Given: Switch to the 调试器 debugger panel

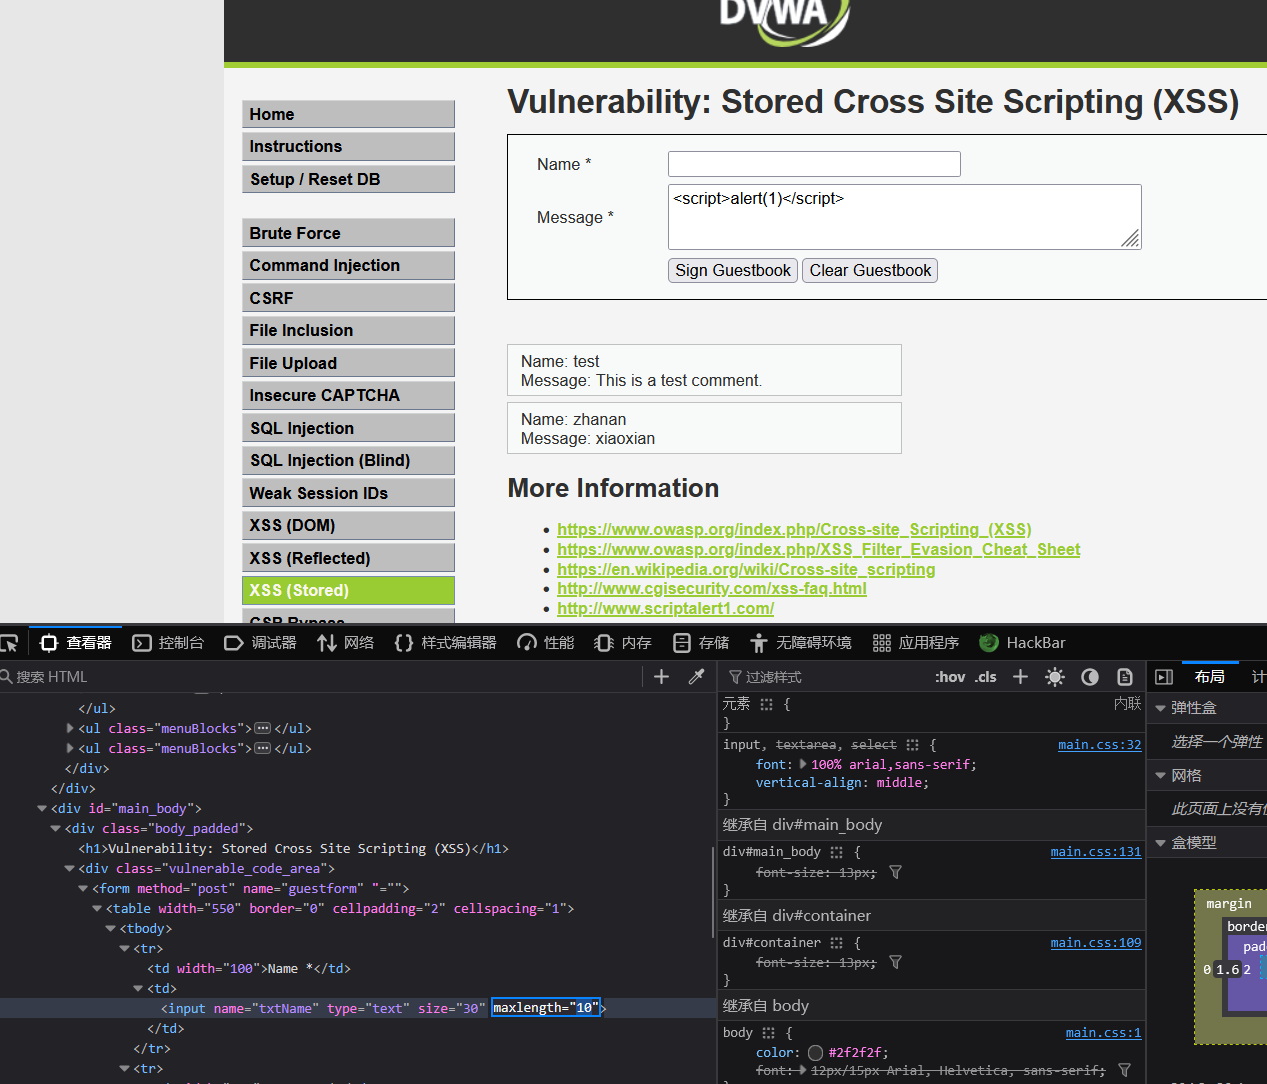Looking at the screenshot, I should [260, 643].
